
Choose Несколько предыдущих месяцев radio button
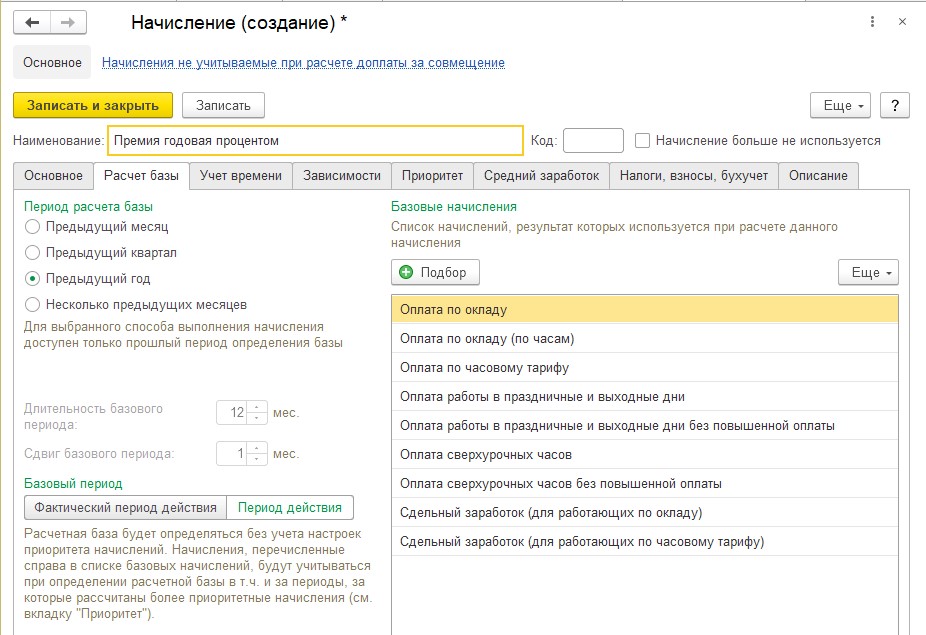pos(32,305)
